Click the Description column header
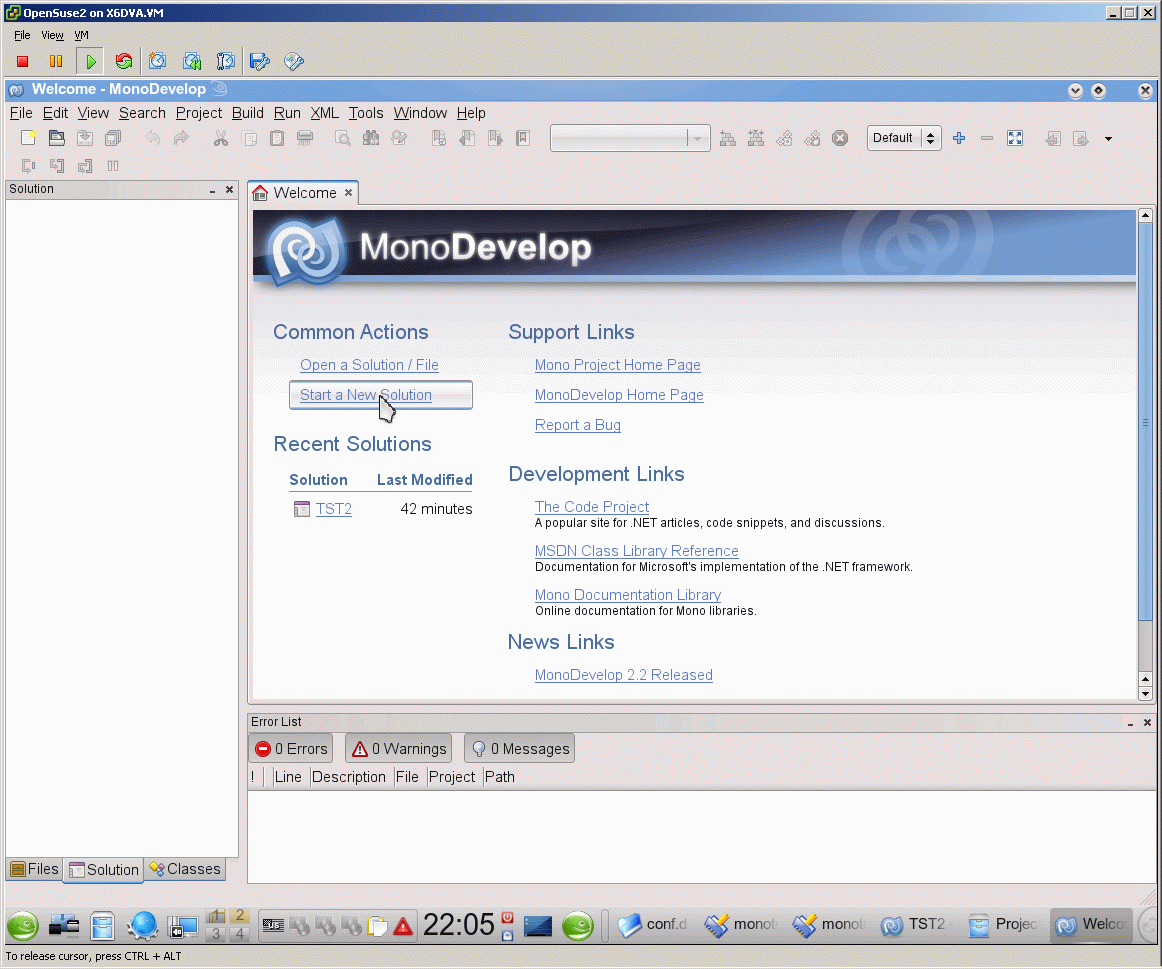The width and height of the screenshot is (1162, 969). [x=348, y=777]
